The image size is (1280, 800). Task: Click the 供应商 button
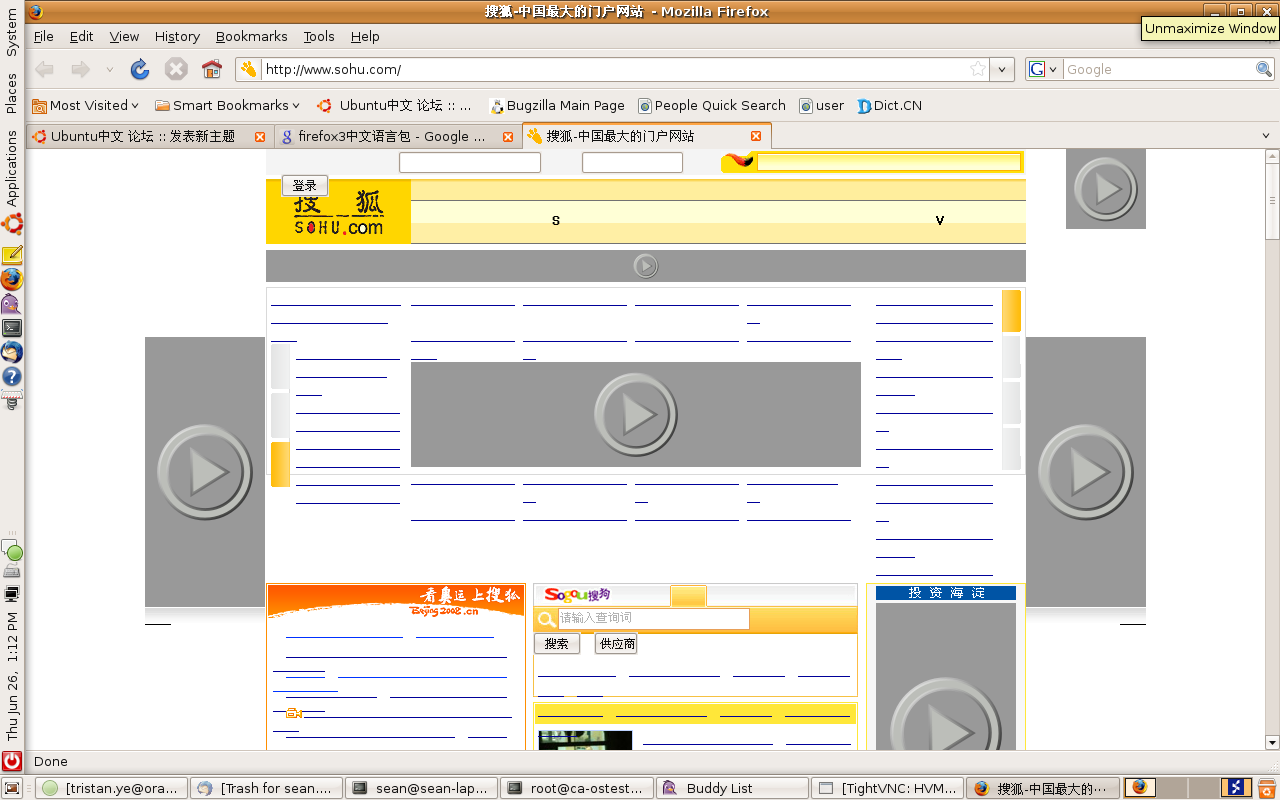pos(616,644)
